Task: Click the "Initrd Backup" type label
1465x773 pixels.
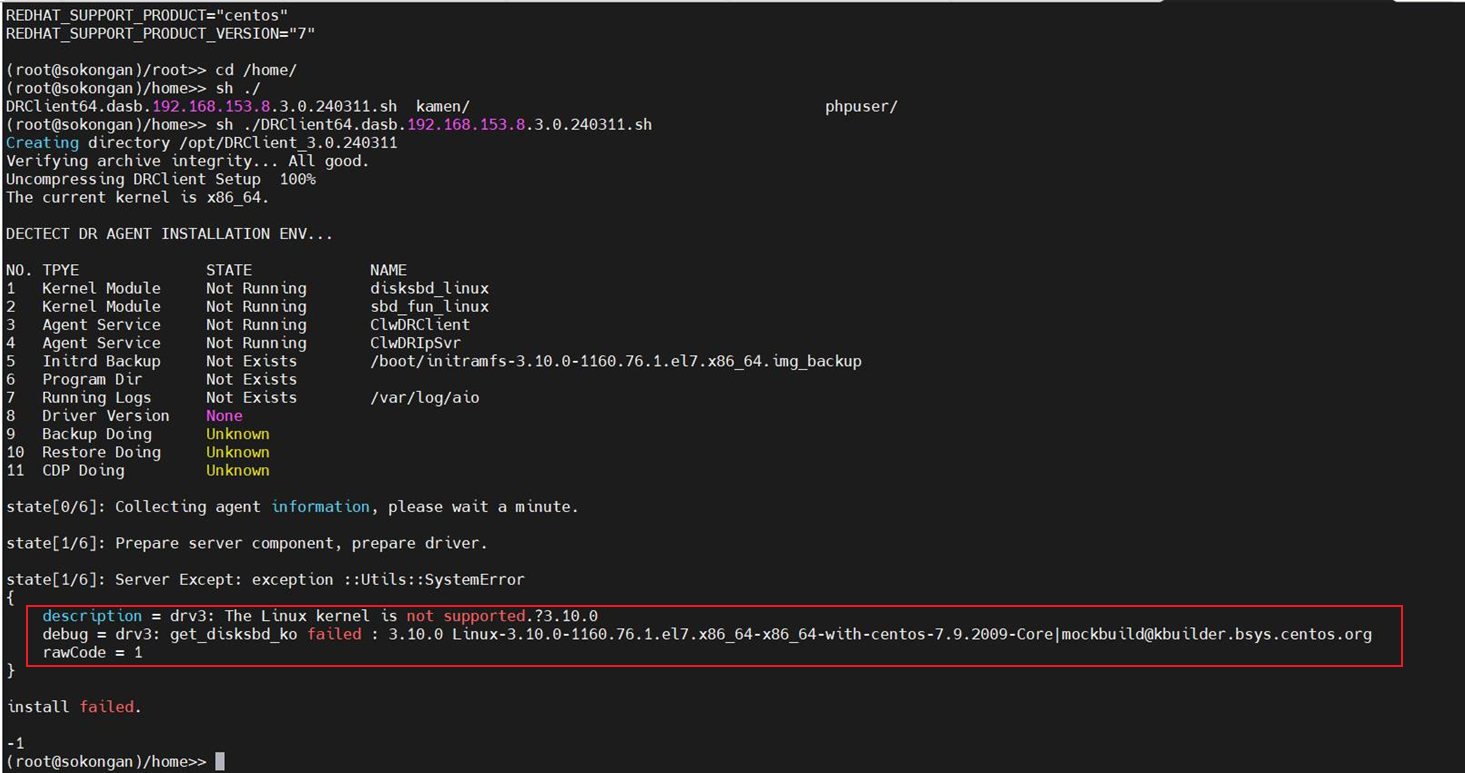Action: (101, 361)
